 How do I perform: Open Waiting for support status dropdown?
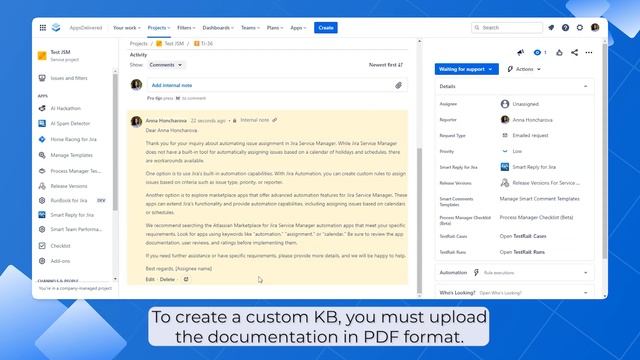[467, 69]
